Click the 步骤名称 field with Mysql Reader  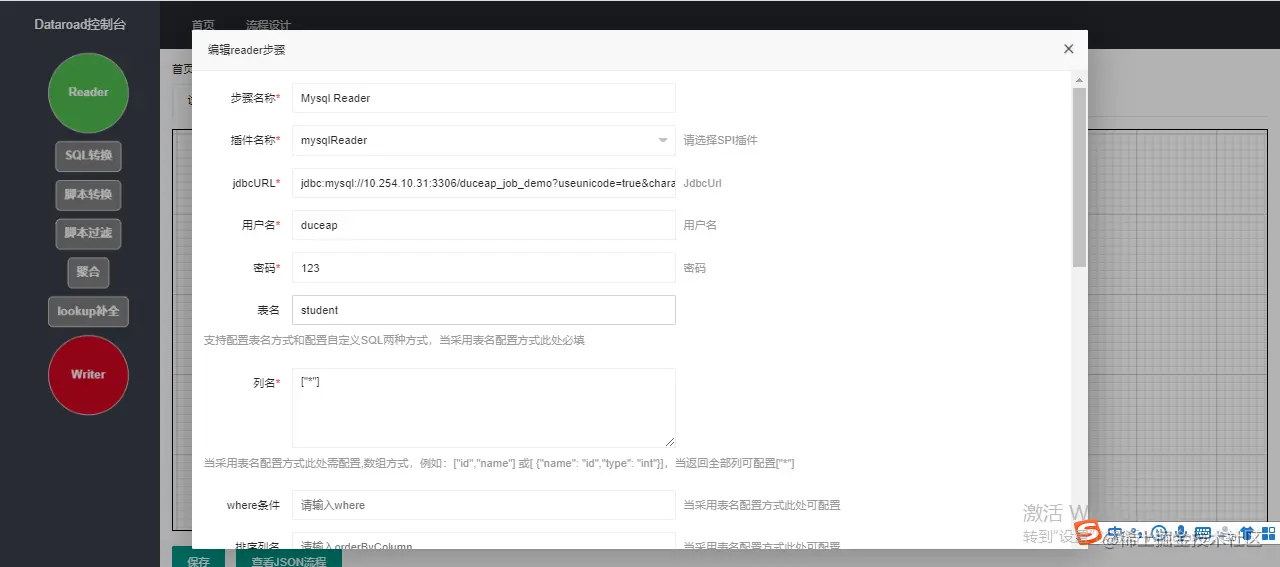[x=484, y=98]
